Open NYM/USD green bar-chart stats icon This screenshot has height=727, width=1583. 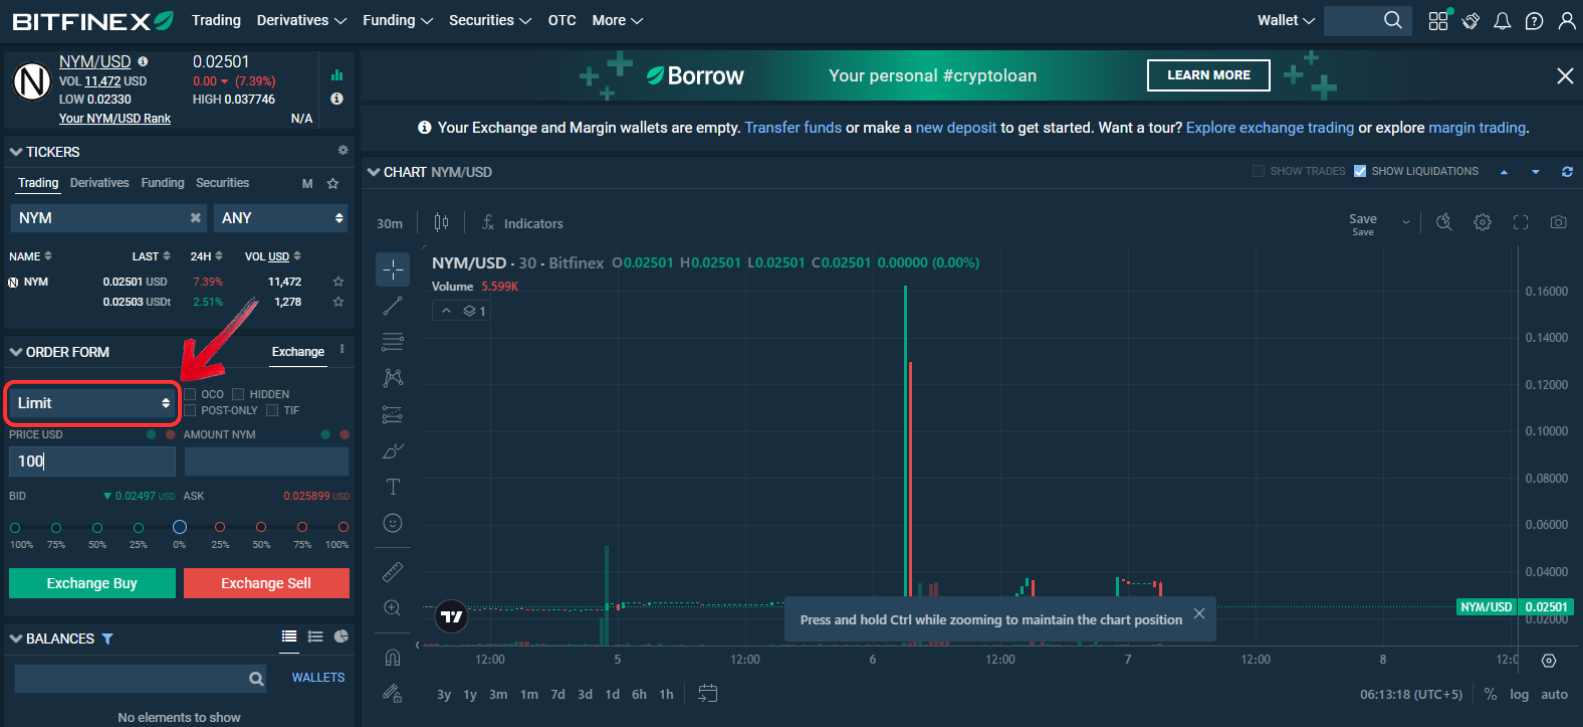pos(337,75)
